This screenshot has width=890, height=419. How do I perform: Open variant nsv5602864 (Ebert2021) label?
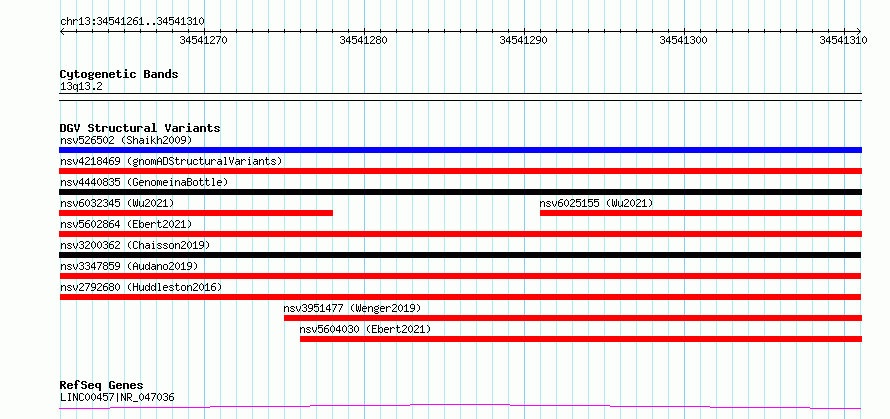[x=126, y=224]
